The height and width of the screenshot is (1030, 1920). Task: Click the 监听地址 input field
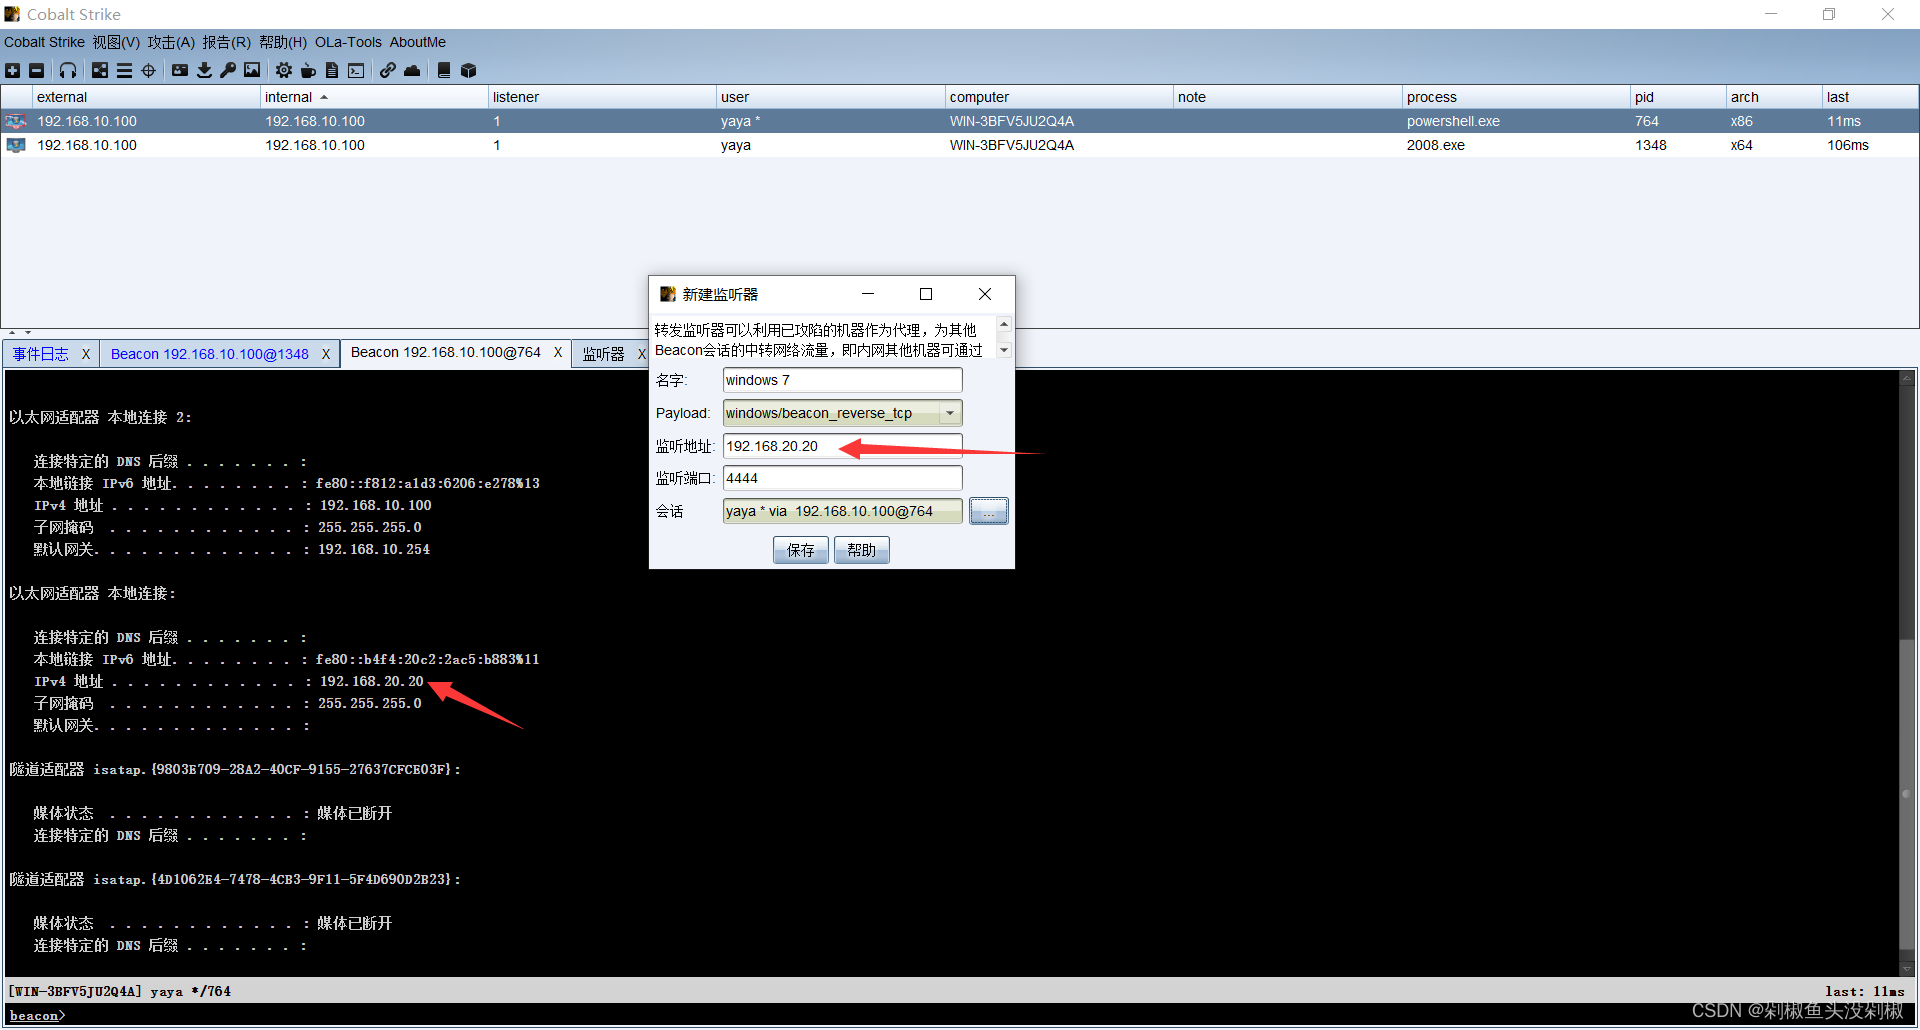pyautogui.click(x=842, y=446)
